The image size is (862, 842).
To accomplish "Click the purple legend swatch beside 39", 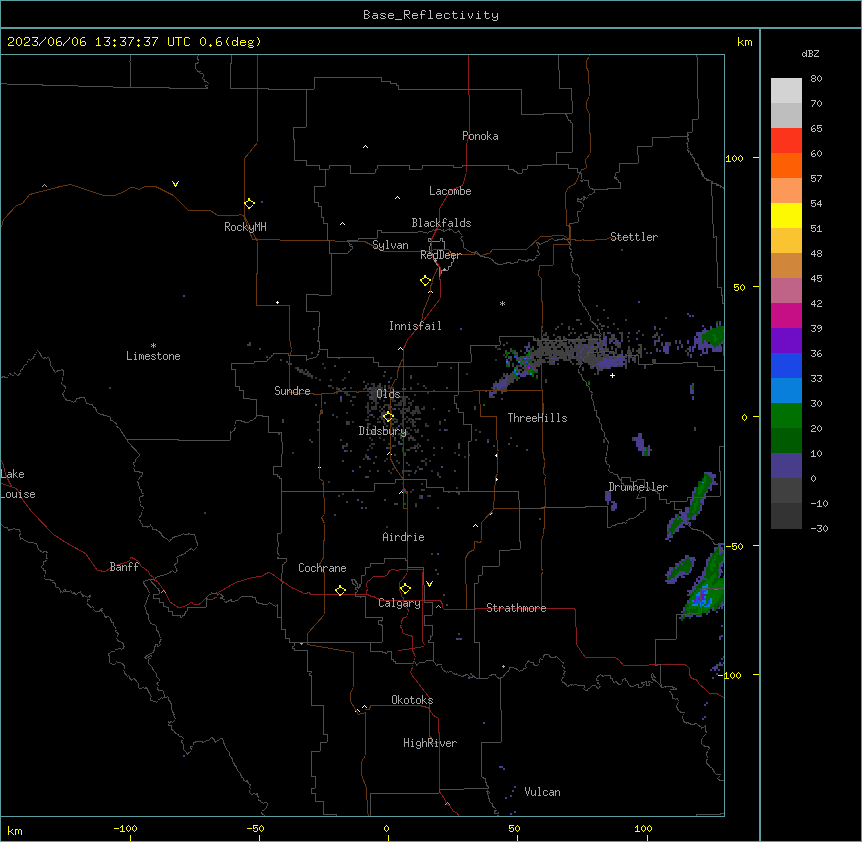I will (786, 341).
